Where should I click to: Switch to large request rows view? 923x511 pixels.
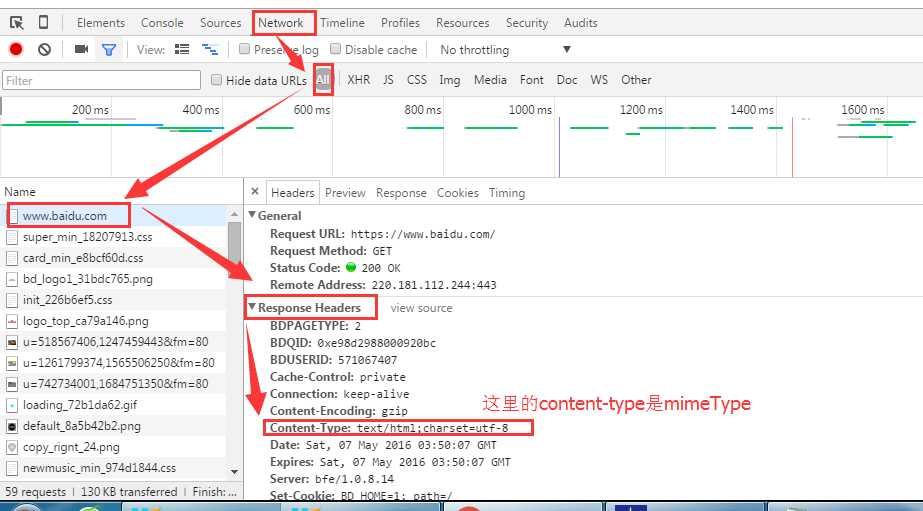point(182,49)
